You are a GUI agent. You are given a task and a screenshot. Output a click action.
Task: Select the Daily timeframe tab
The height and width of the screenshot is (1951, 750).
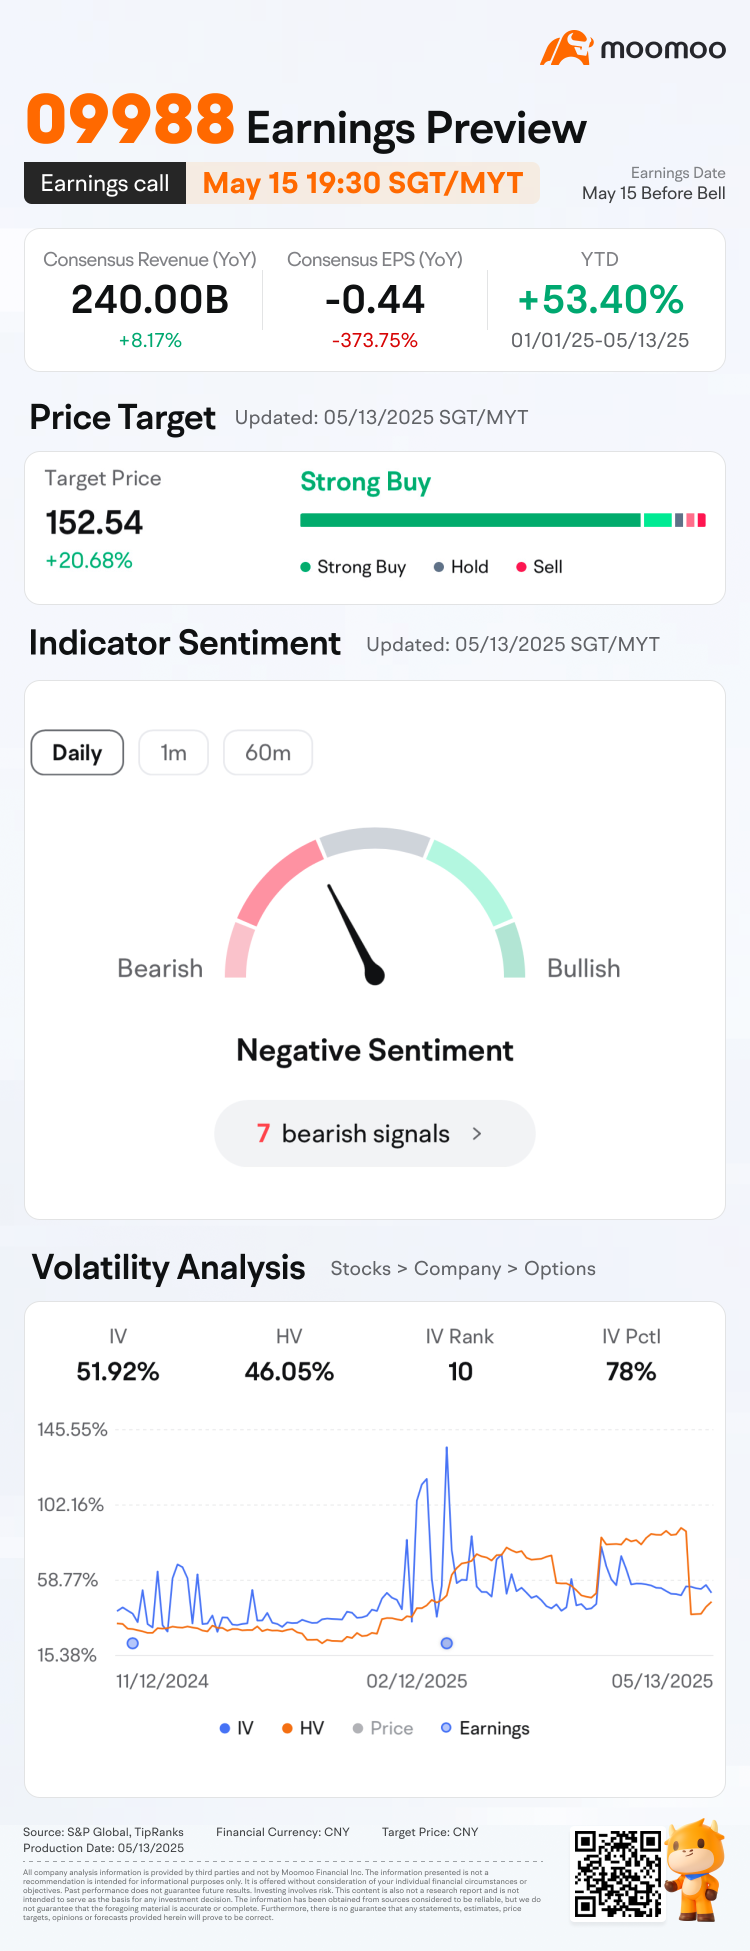(77, 753)
